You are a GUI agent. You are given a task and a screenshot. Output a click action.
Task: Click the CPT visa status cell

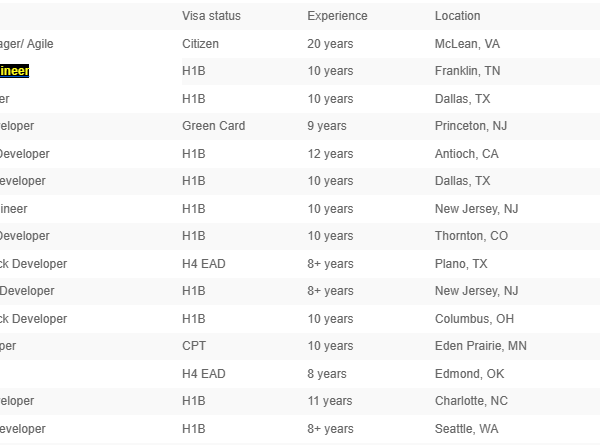click(x=194, y=346)
